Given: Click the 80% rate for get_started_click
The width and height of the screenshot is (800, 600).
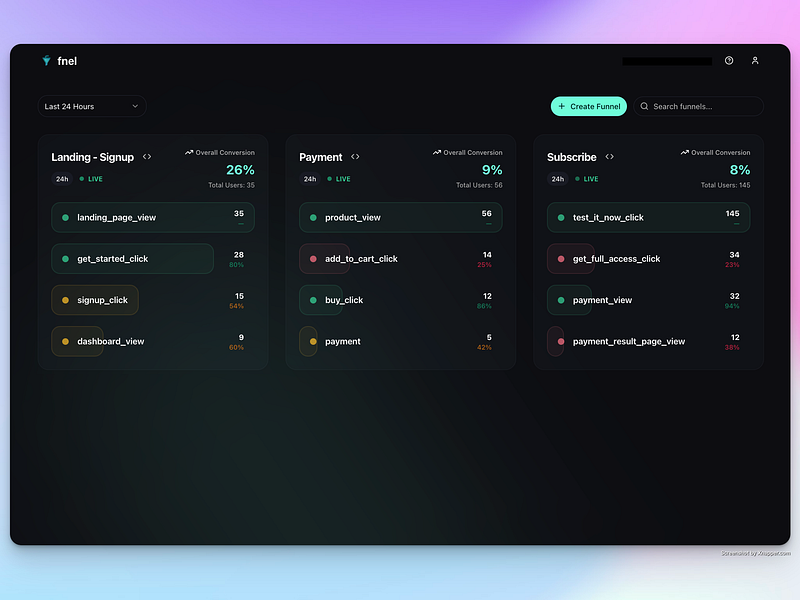Looking at the screenshot, I should [x=236, y=265].
